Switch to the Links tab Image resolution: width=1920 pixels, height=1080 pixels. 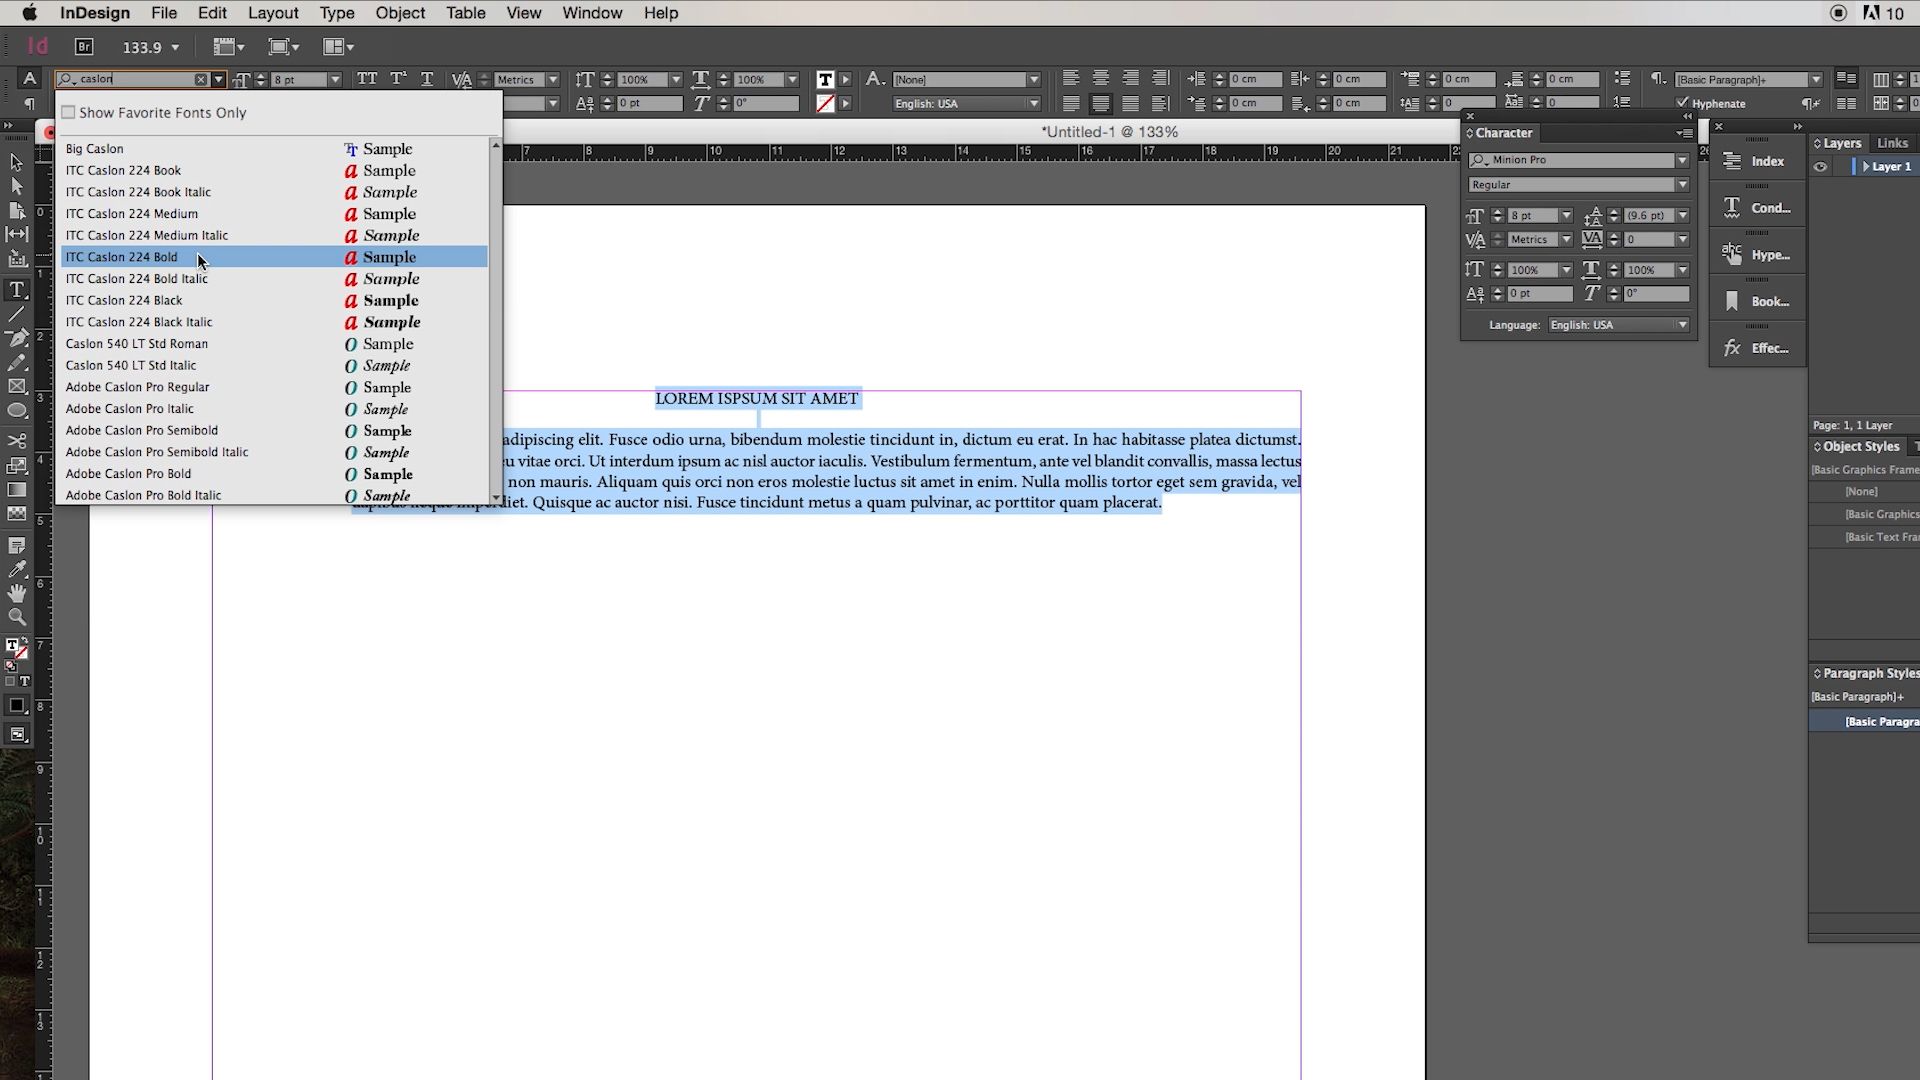(1892, 143)
